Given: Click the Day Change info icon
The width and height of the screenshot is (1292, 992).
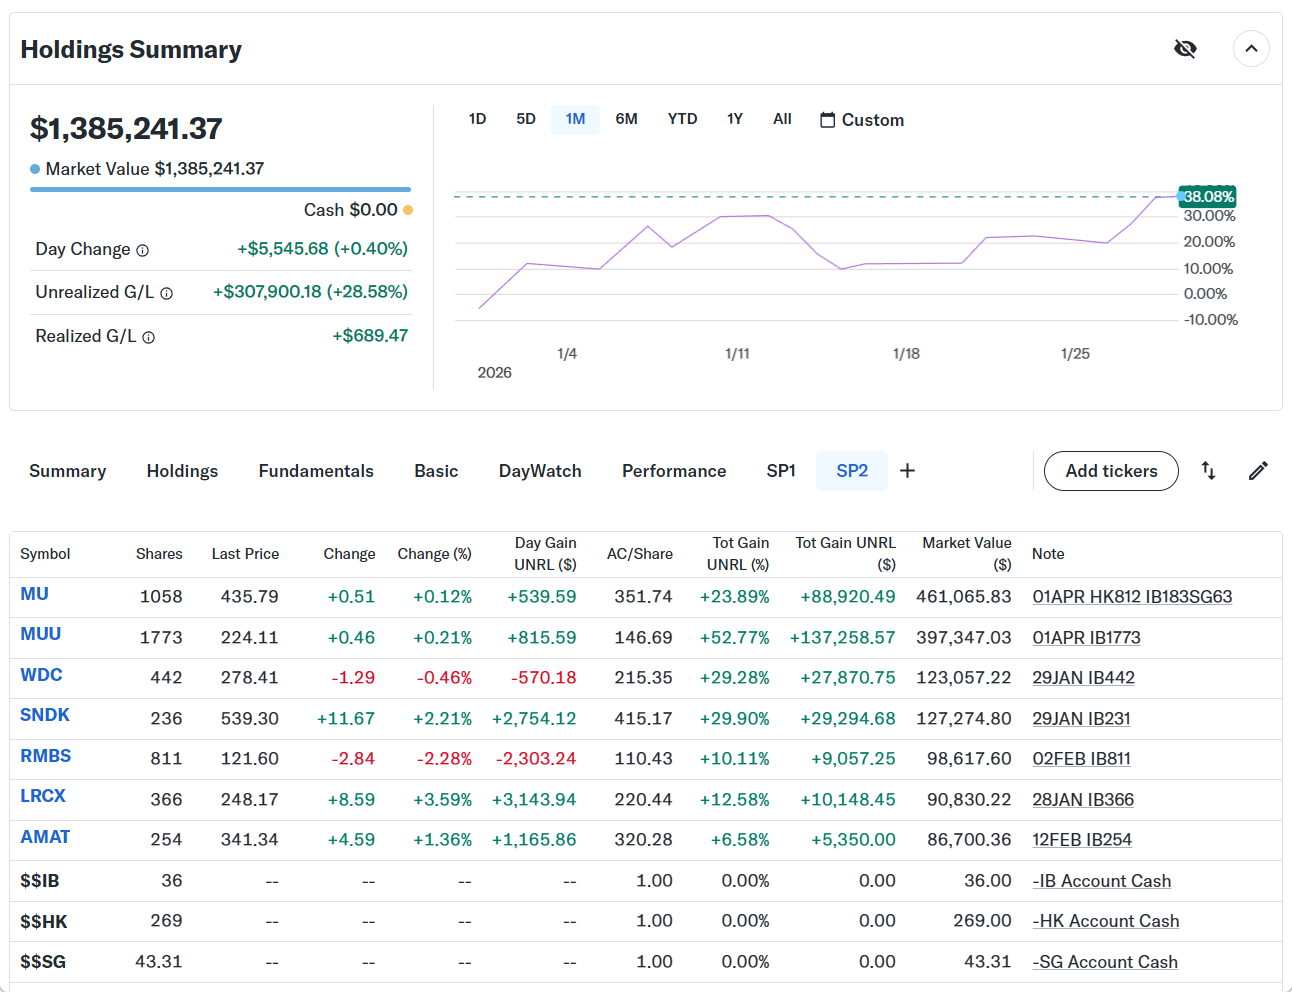Looking at the screenshot, I should (x=143, y=250).
